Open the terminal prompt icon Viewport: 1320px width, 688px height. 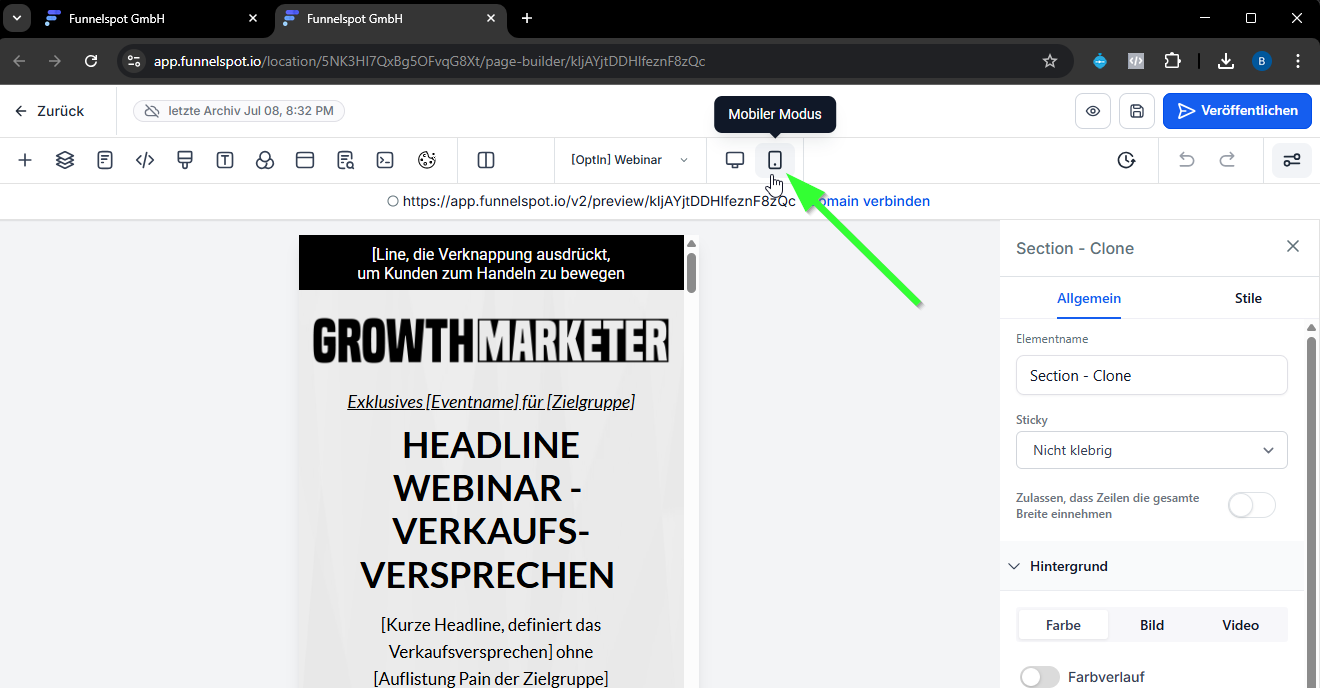[385, 160]
